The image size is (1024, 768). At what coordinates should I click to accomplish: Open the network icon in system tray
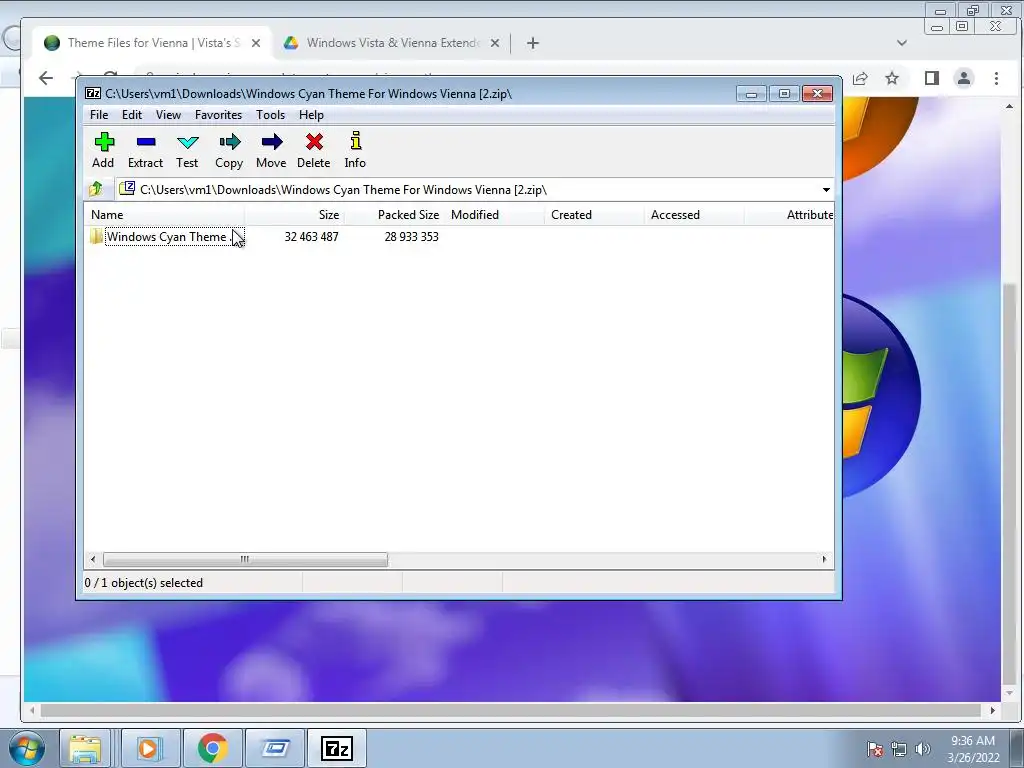click(899, 748)
